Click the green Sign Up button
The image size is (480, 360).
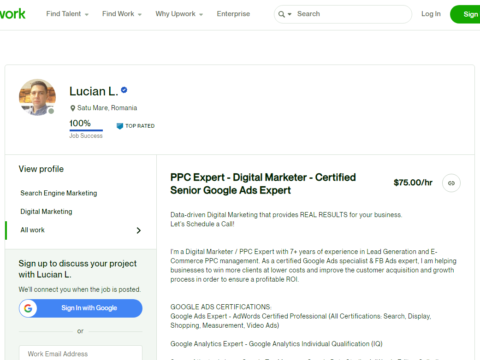point(465,14)
